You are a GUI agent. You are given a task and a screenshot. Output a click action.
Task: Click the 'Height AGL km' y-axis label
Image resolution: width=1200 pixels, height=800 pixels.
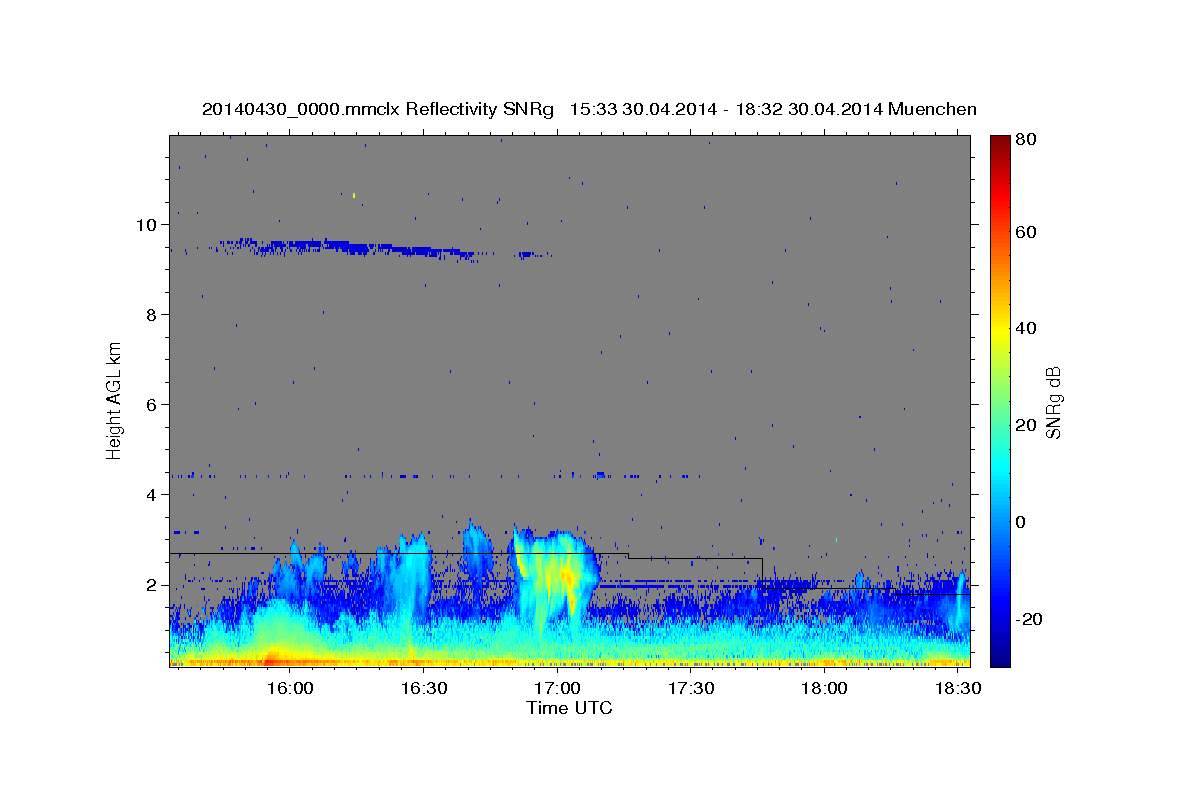[x=114, y=399]
